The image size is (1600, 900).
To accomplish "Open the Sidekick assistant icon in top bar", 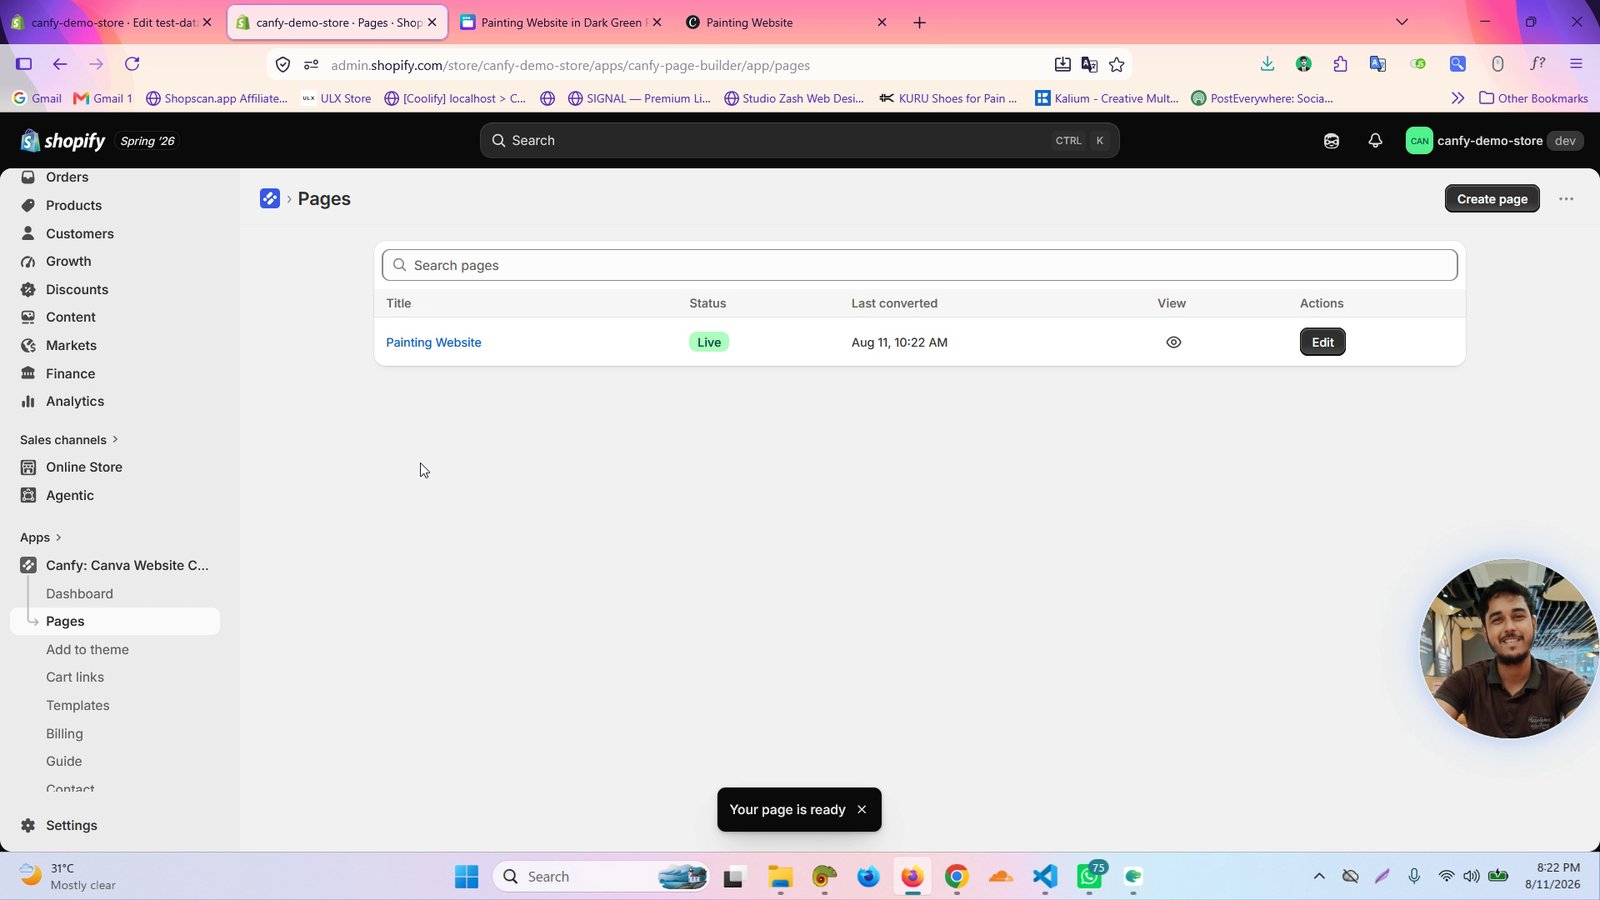I will pos(1331,141).
